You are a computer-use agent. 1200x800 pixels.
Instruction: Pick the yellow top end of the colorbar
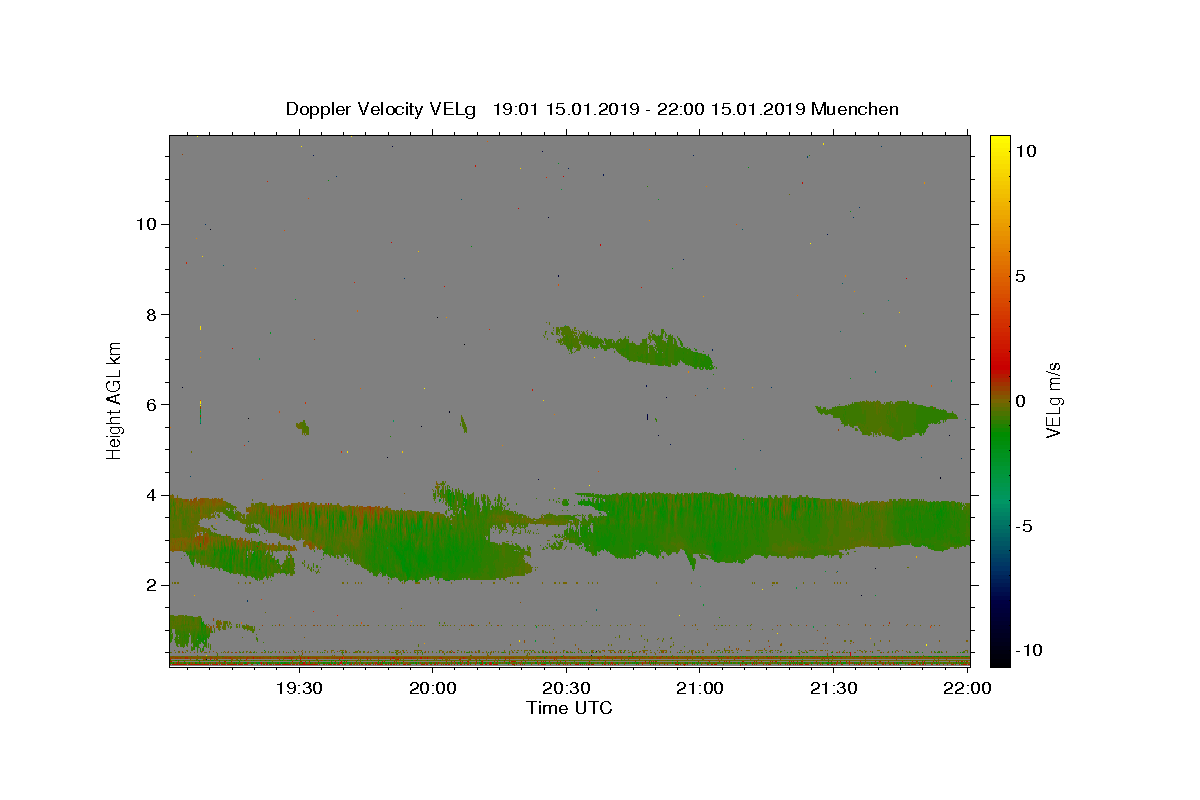pos(999,142)
